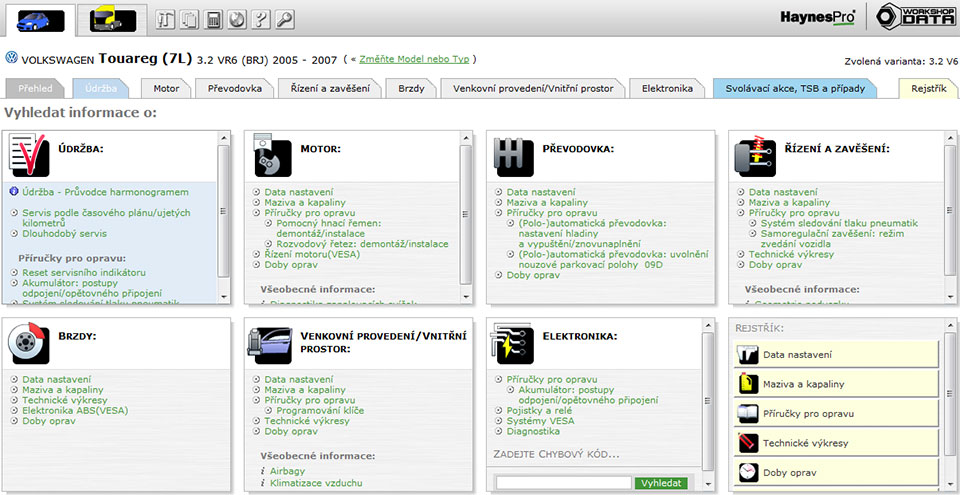Screen dimensions: 960x495
Task: Open the Motor tab
Action: (x=167, y=88)
